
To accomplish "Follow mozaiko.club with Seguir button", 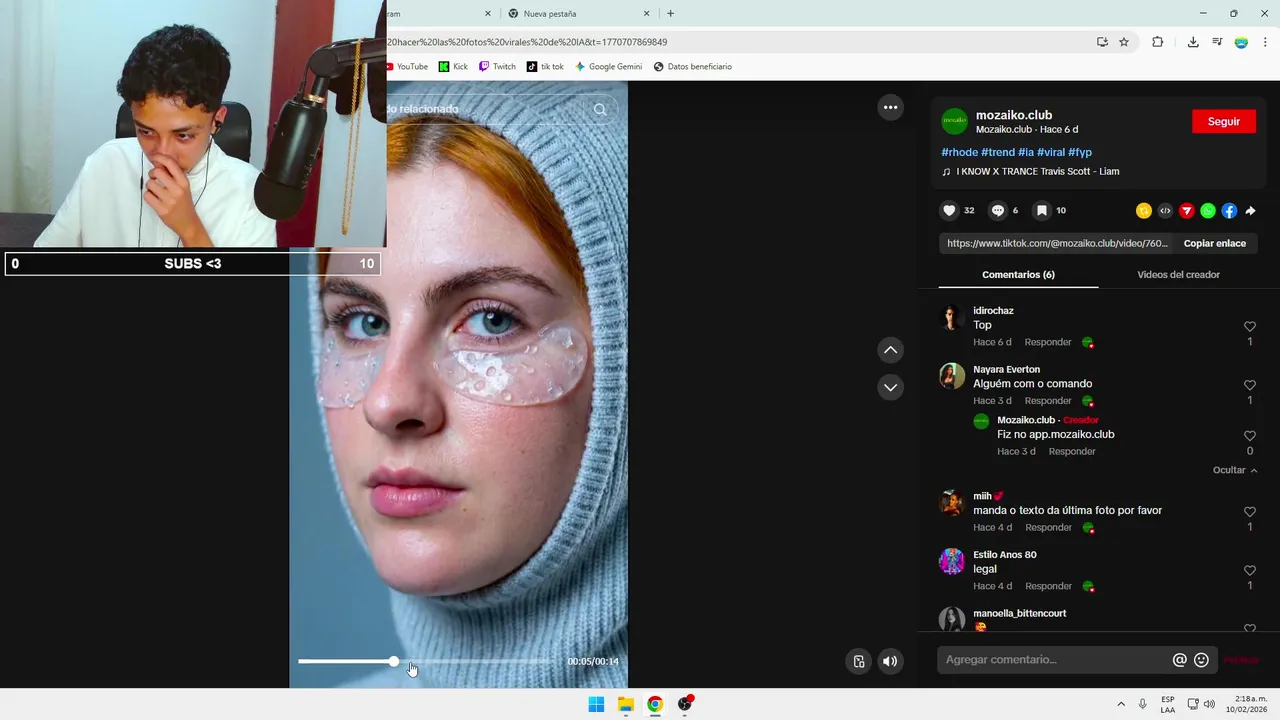I will [1224, 121].
